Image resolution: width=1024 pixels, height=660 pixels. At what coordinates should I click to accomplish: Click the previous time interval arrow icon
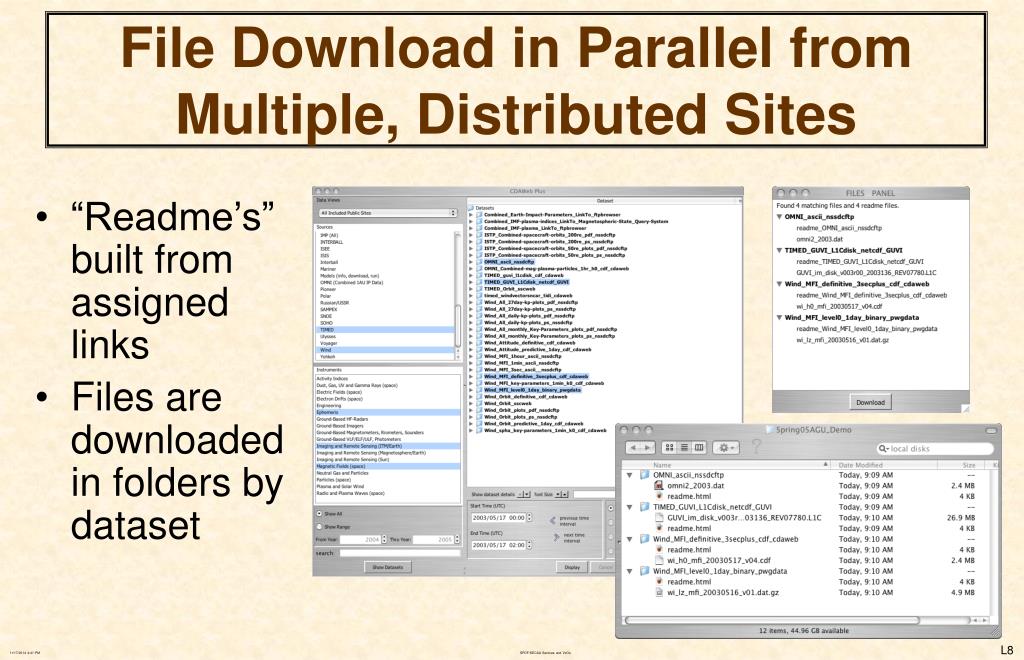pos(553,520)
